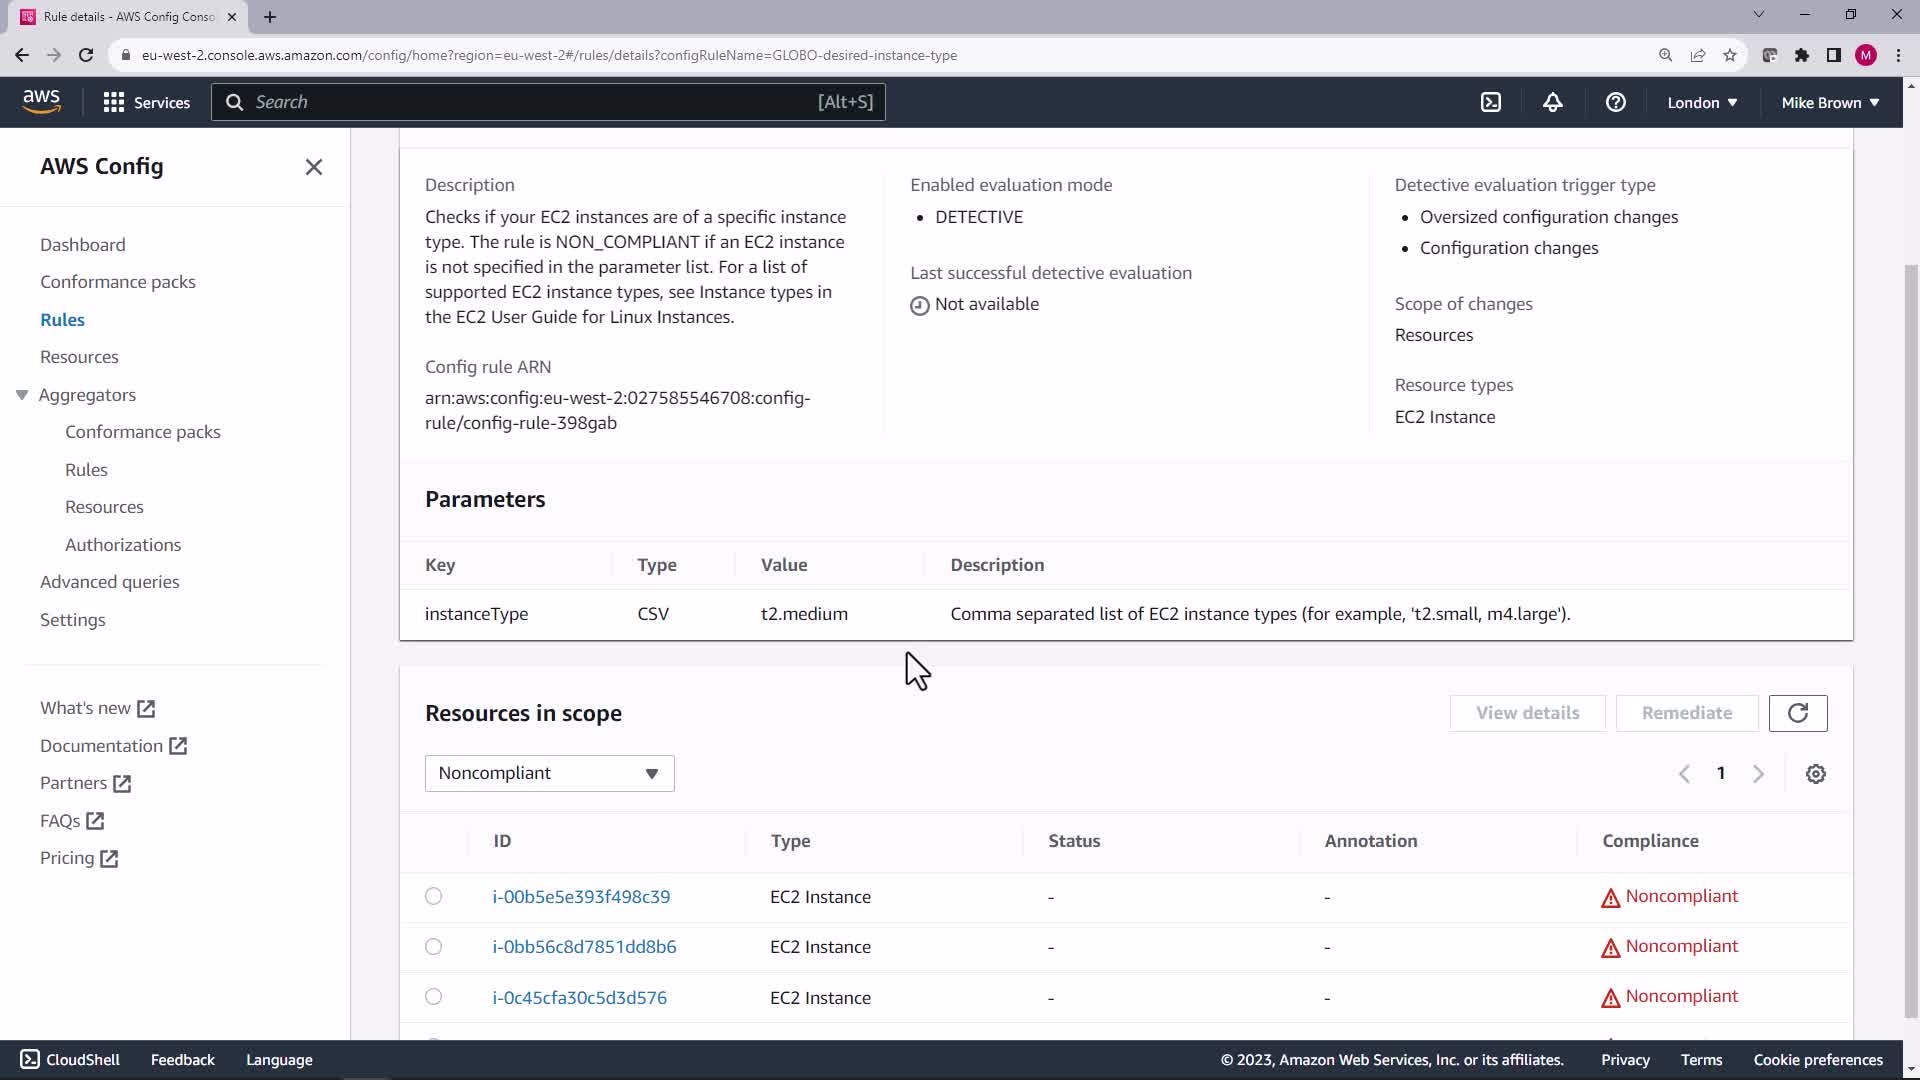Open the notifications bell icon

tap(1552, 102)
